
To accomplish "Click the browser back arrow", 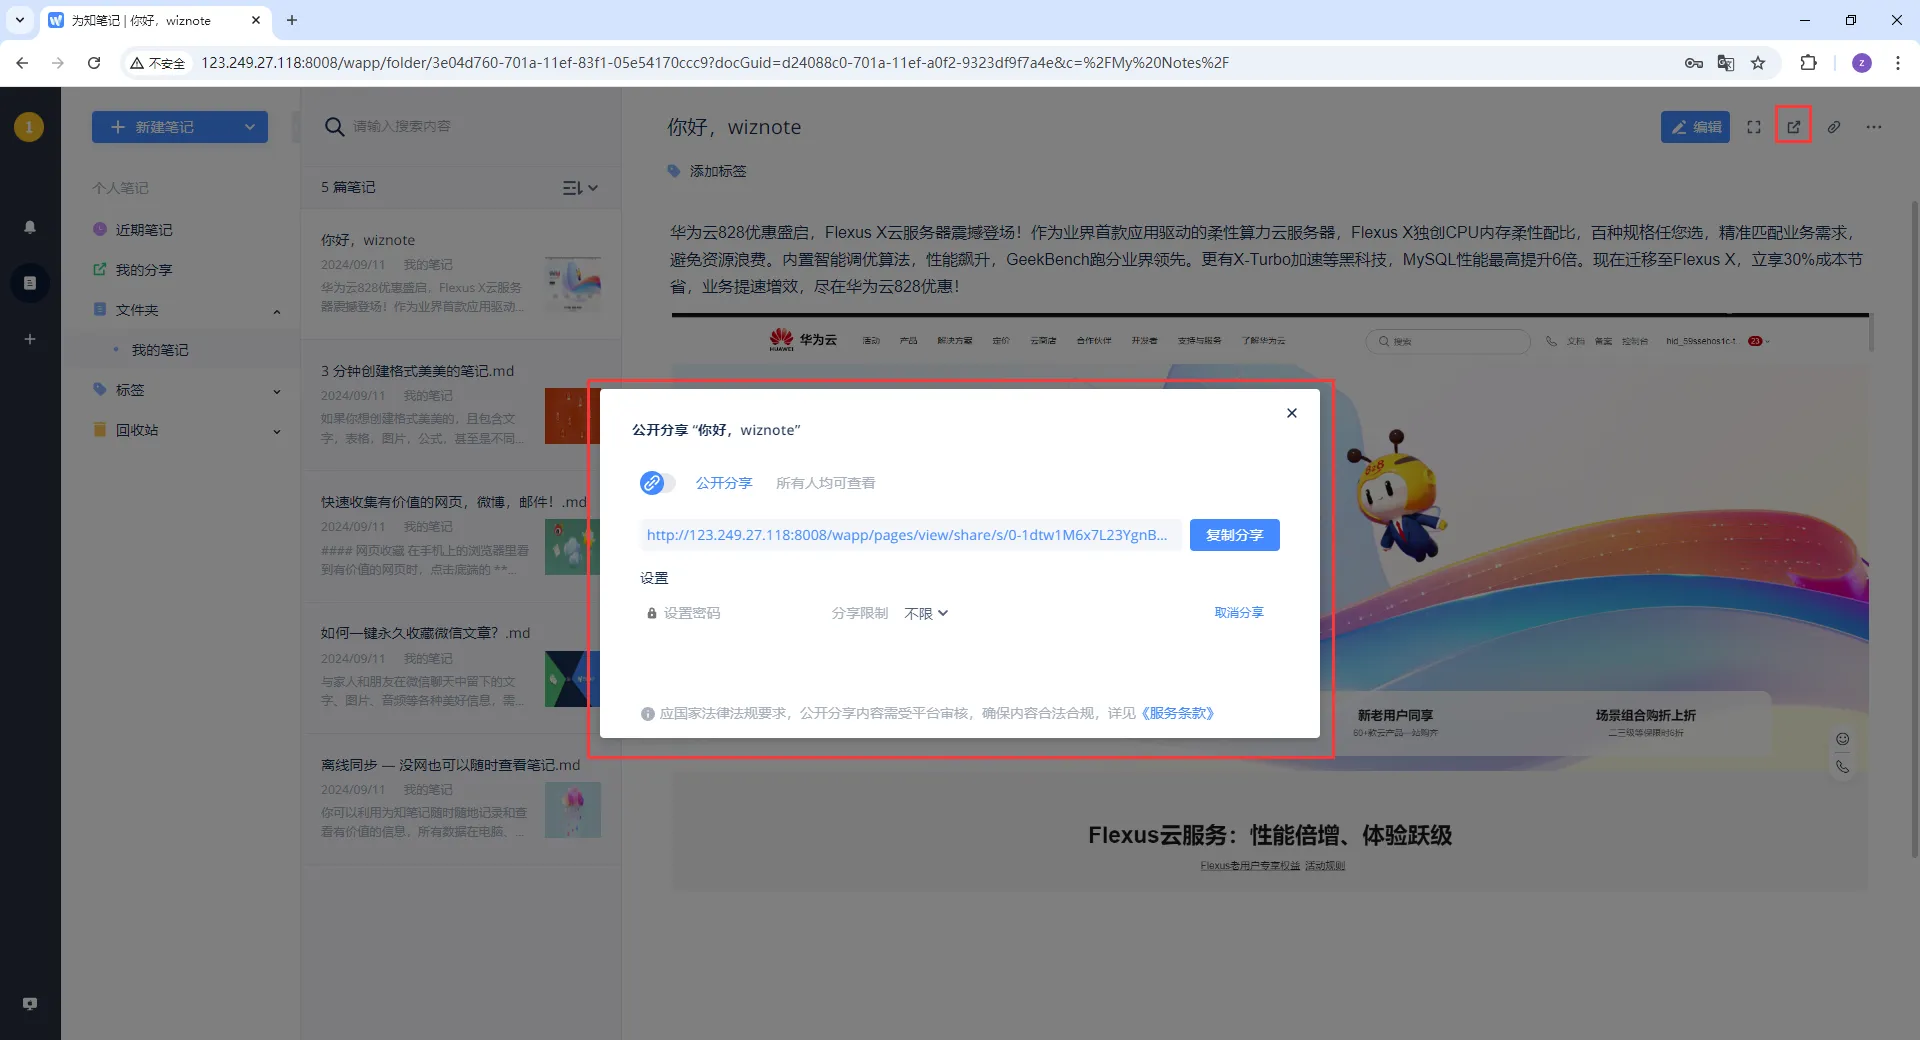I will (x=22, y=63).
